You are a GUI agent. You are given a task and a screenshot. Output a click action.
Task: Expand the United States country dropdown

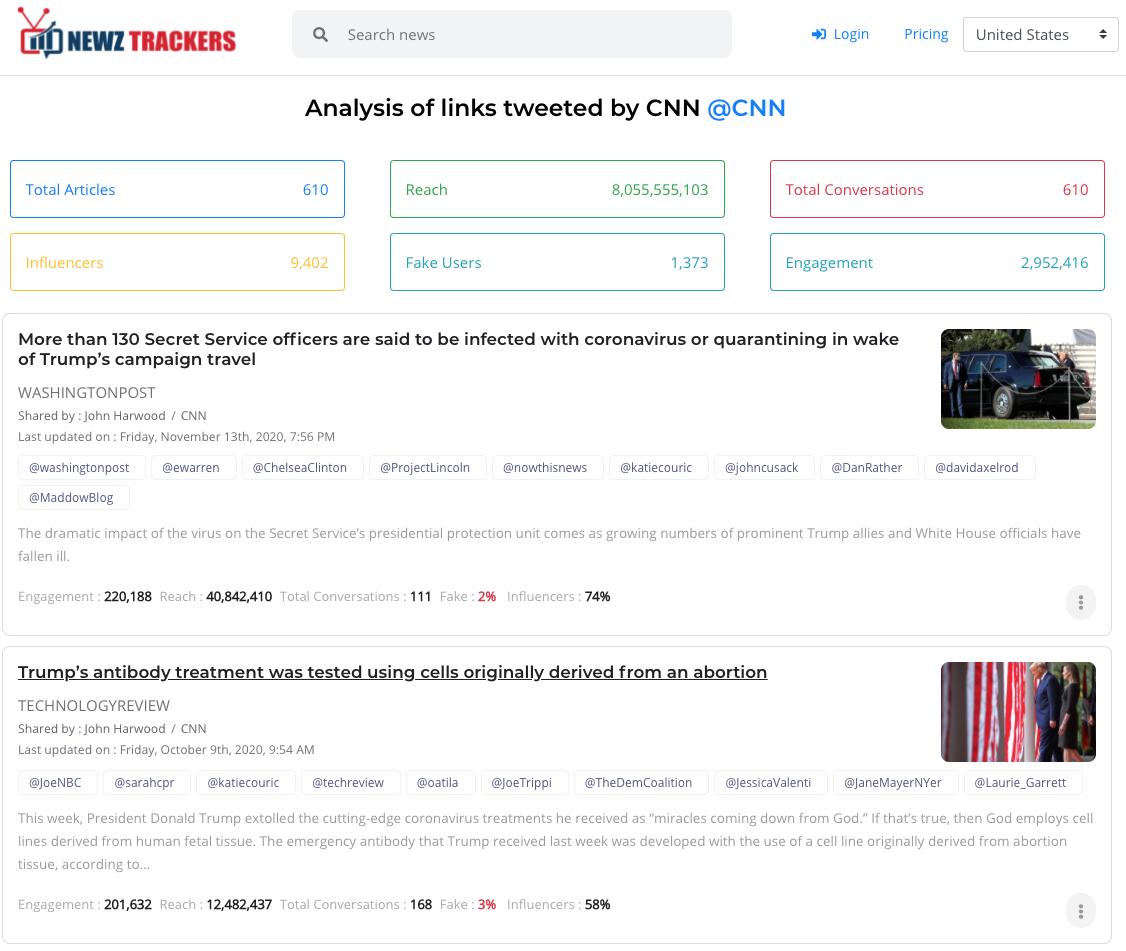1040,34
